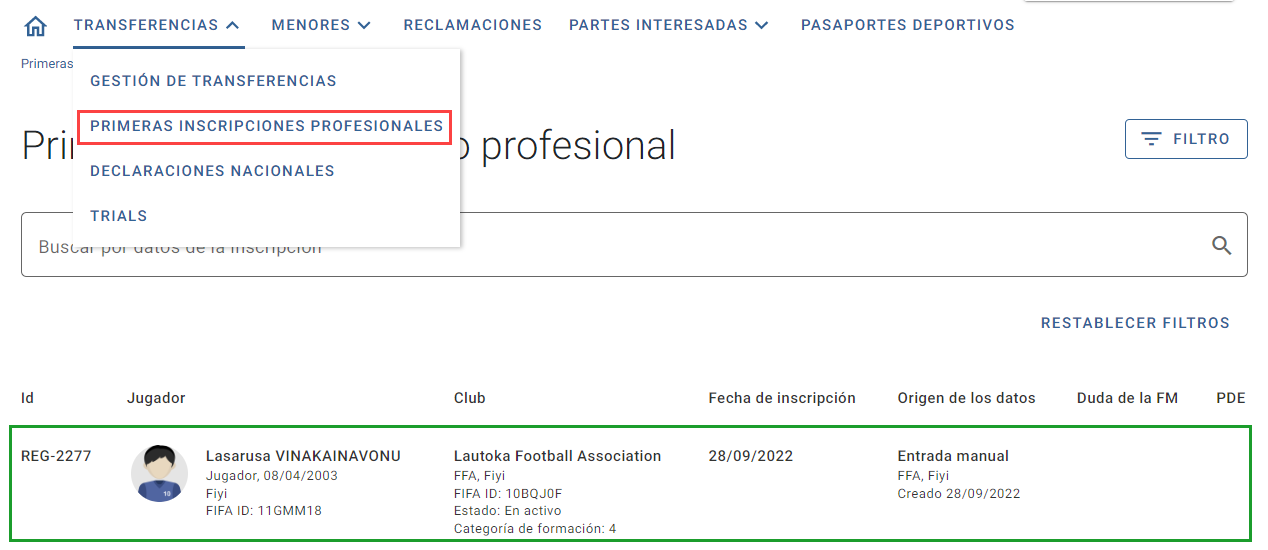Click the FILTRO button
The height and width of the screenshot is (550, 1268).
coord(1186,139)
